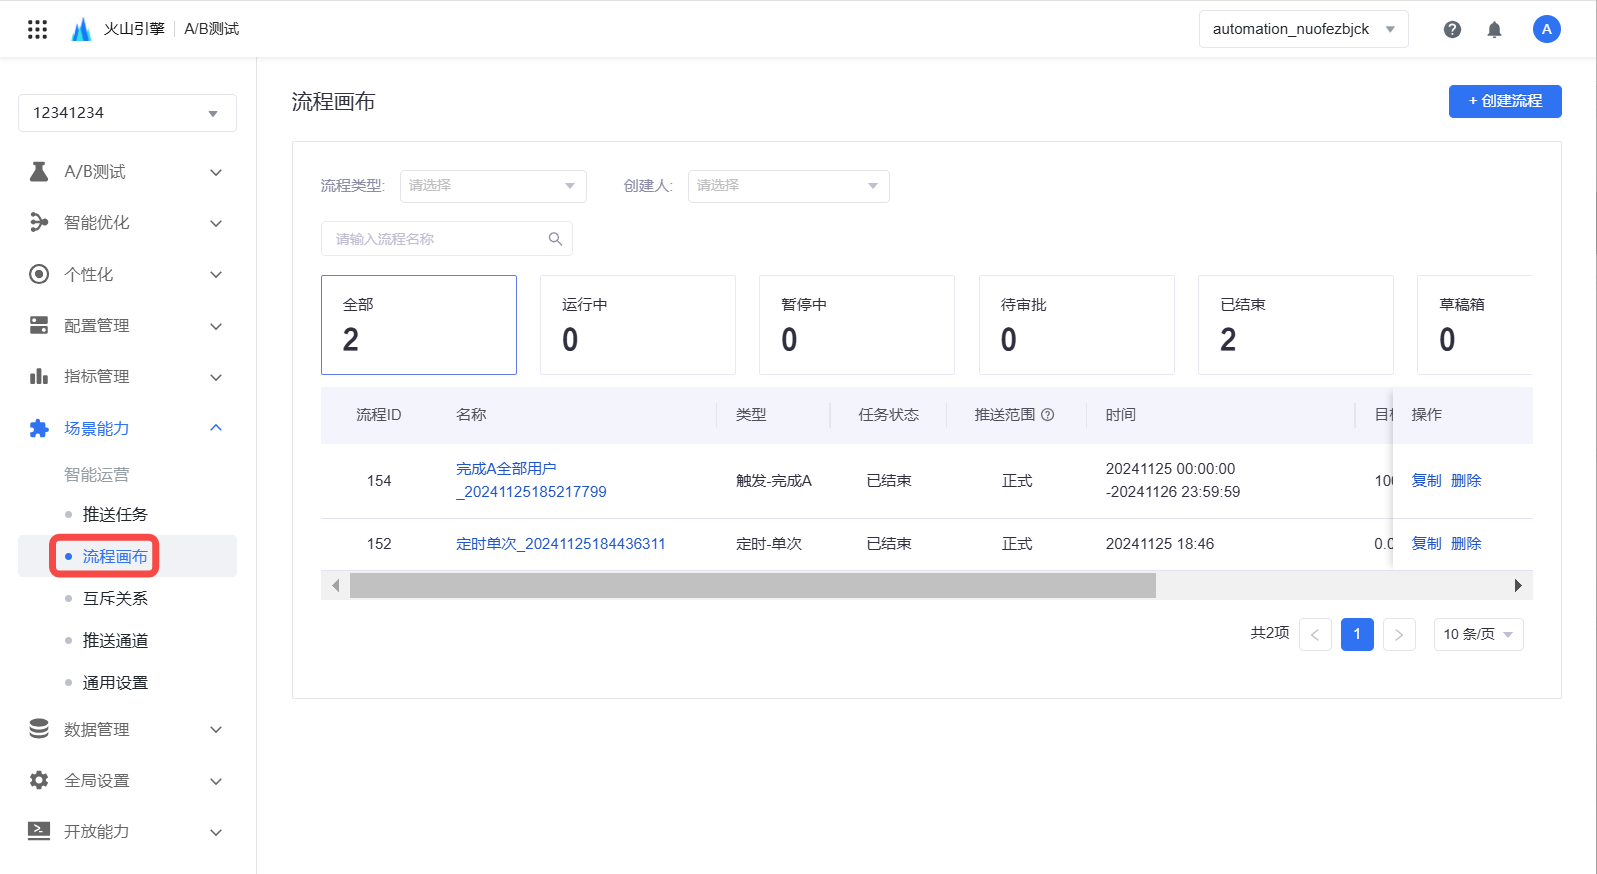The height and width of the screenshot is (874, 1597).
Task: Click the horizontal table scrollbar thumb
Action: coord(752,585)
